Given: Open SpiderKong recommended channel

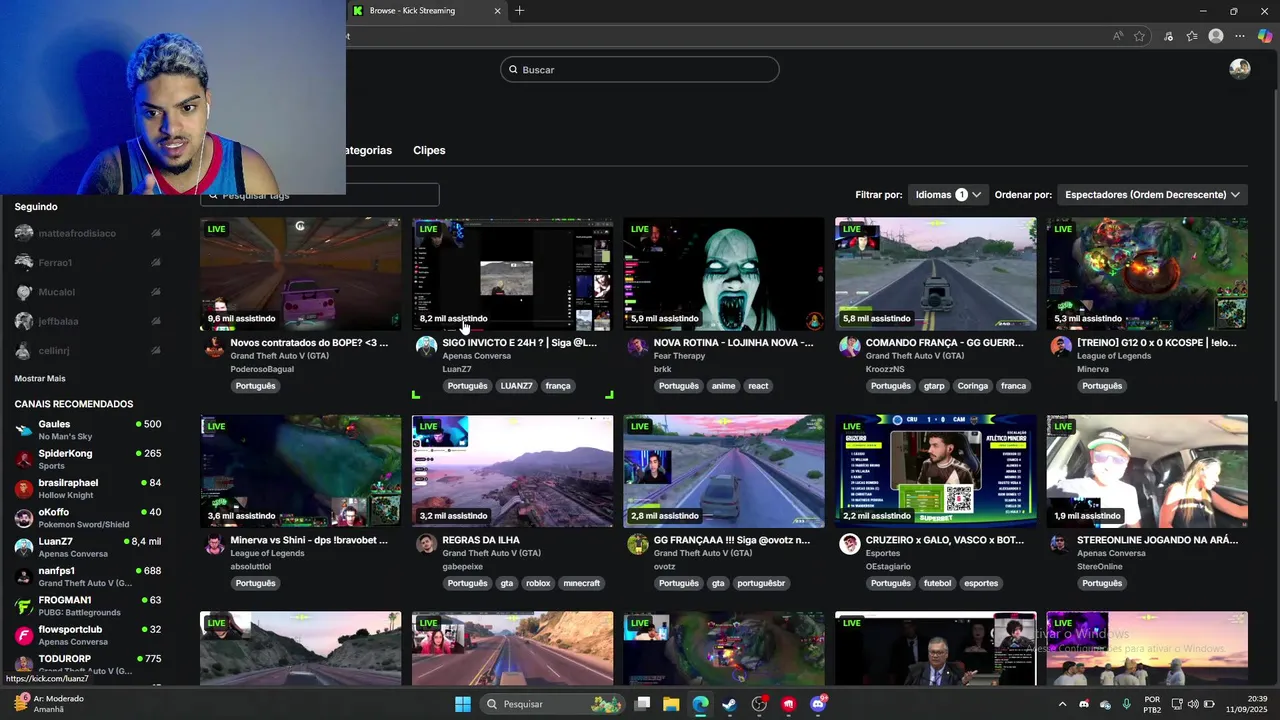Looking at the screenshot, I should 88,459.
